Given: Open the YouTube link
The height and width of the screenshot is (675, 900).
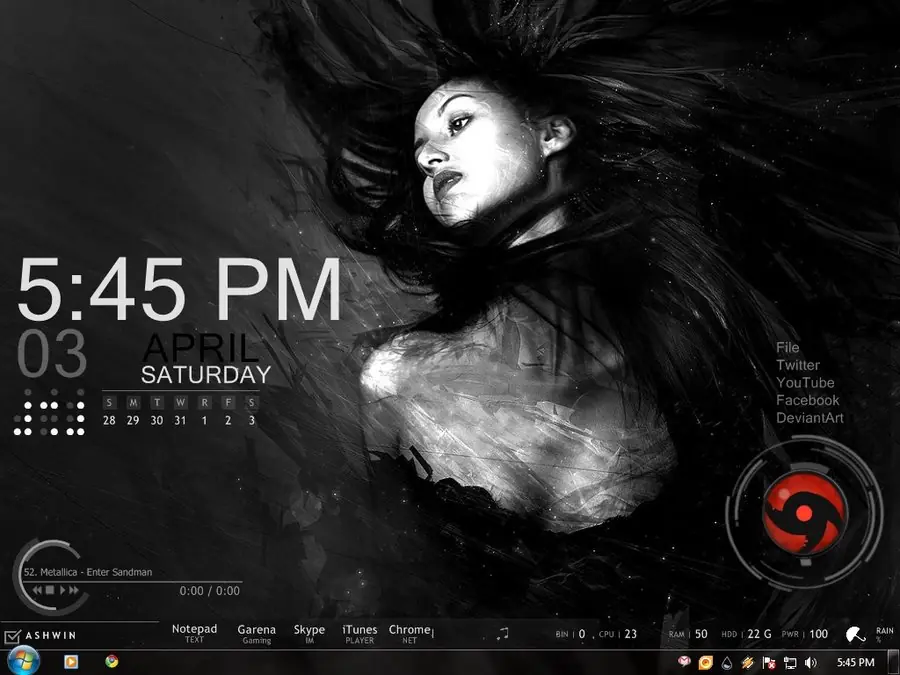Looking at the screenshot, I should 805,383.
